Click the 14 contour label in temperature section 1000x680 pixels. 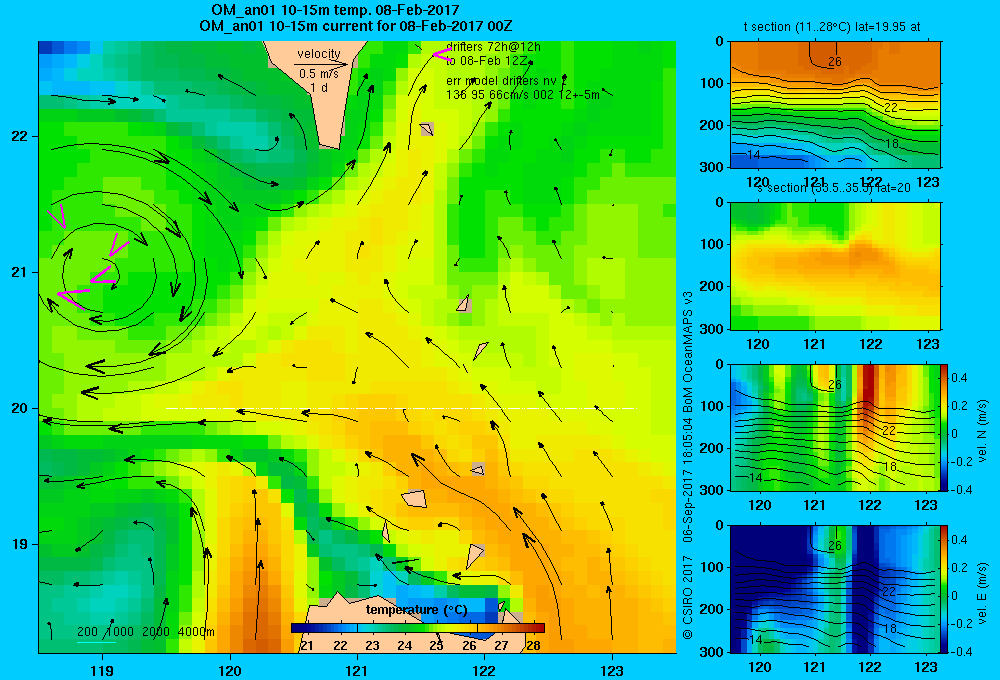(x=753, y=155)
